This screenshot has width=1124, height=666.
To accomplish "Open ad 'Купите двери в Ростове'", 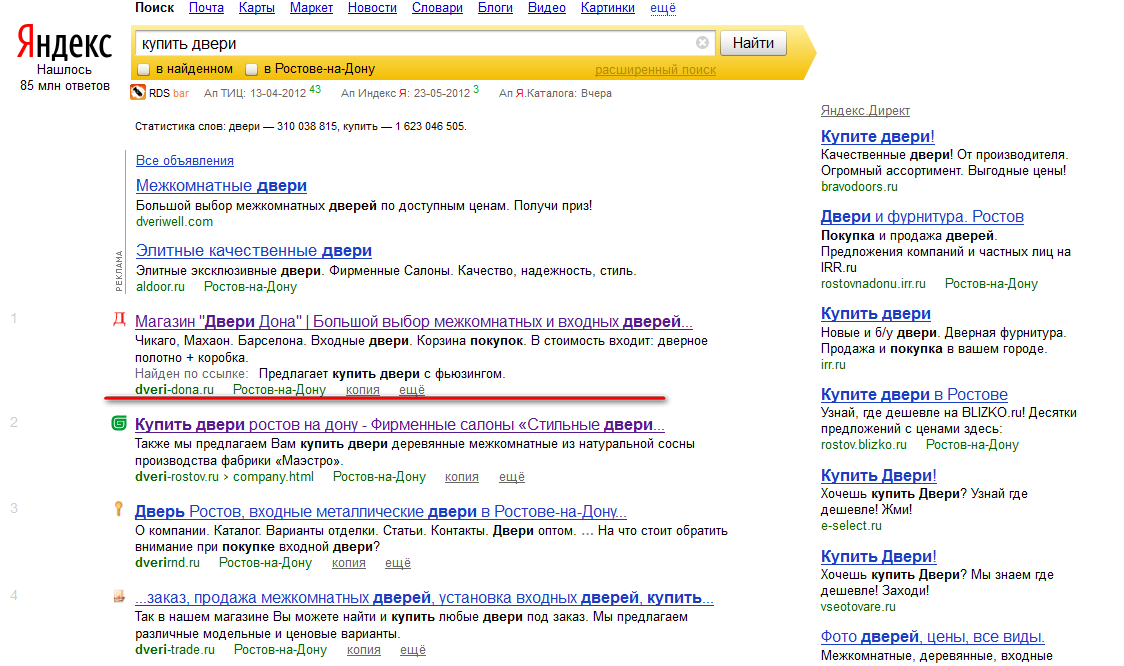I will click(914, 394).
